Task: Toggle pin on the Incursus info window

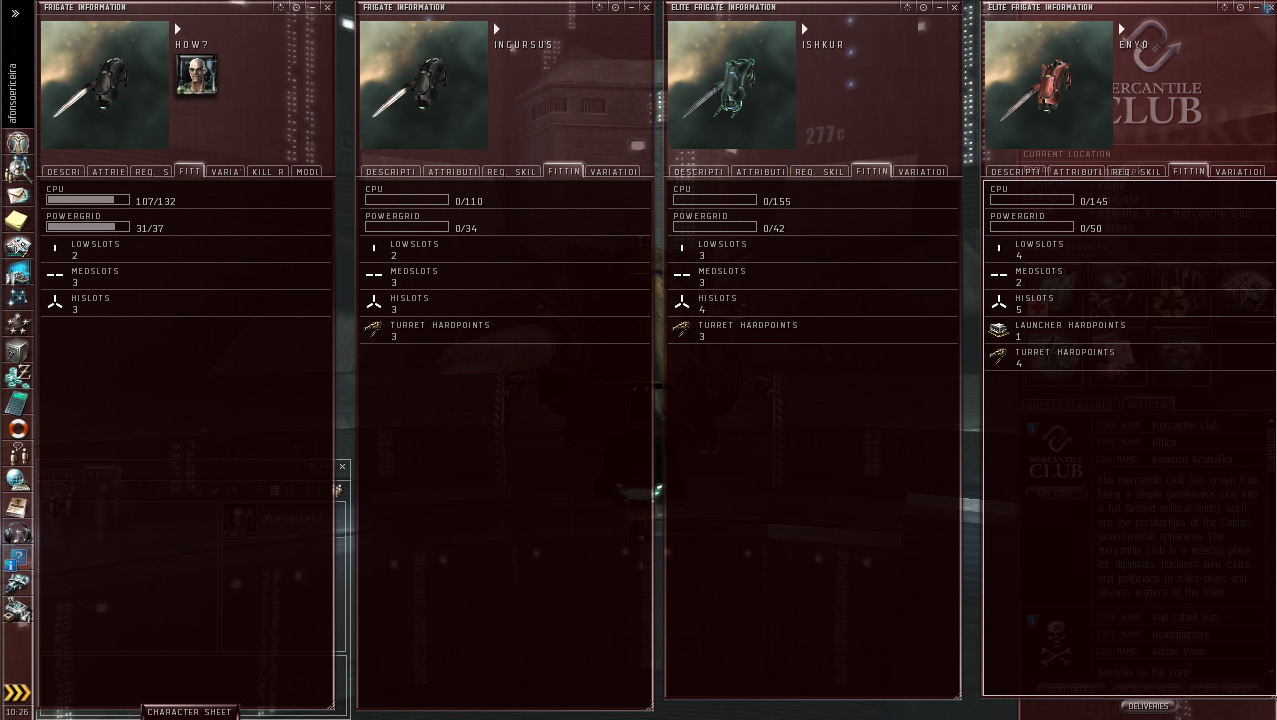Action: pos(615,7)
